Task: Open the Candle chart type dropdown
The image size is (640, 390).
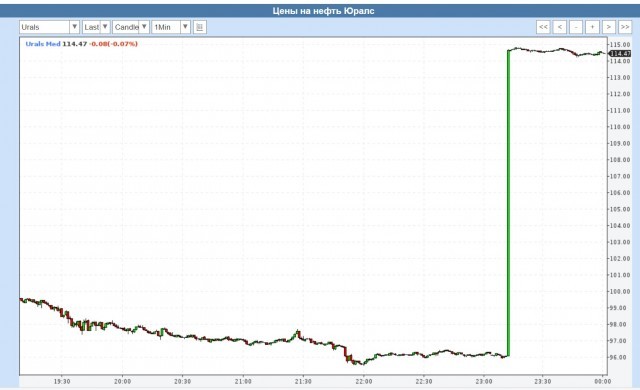Action: click(x=131, y=27)
